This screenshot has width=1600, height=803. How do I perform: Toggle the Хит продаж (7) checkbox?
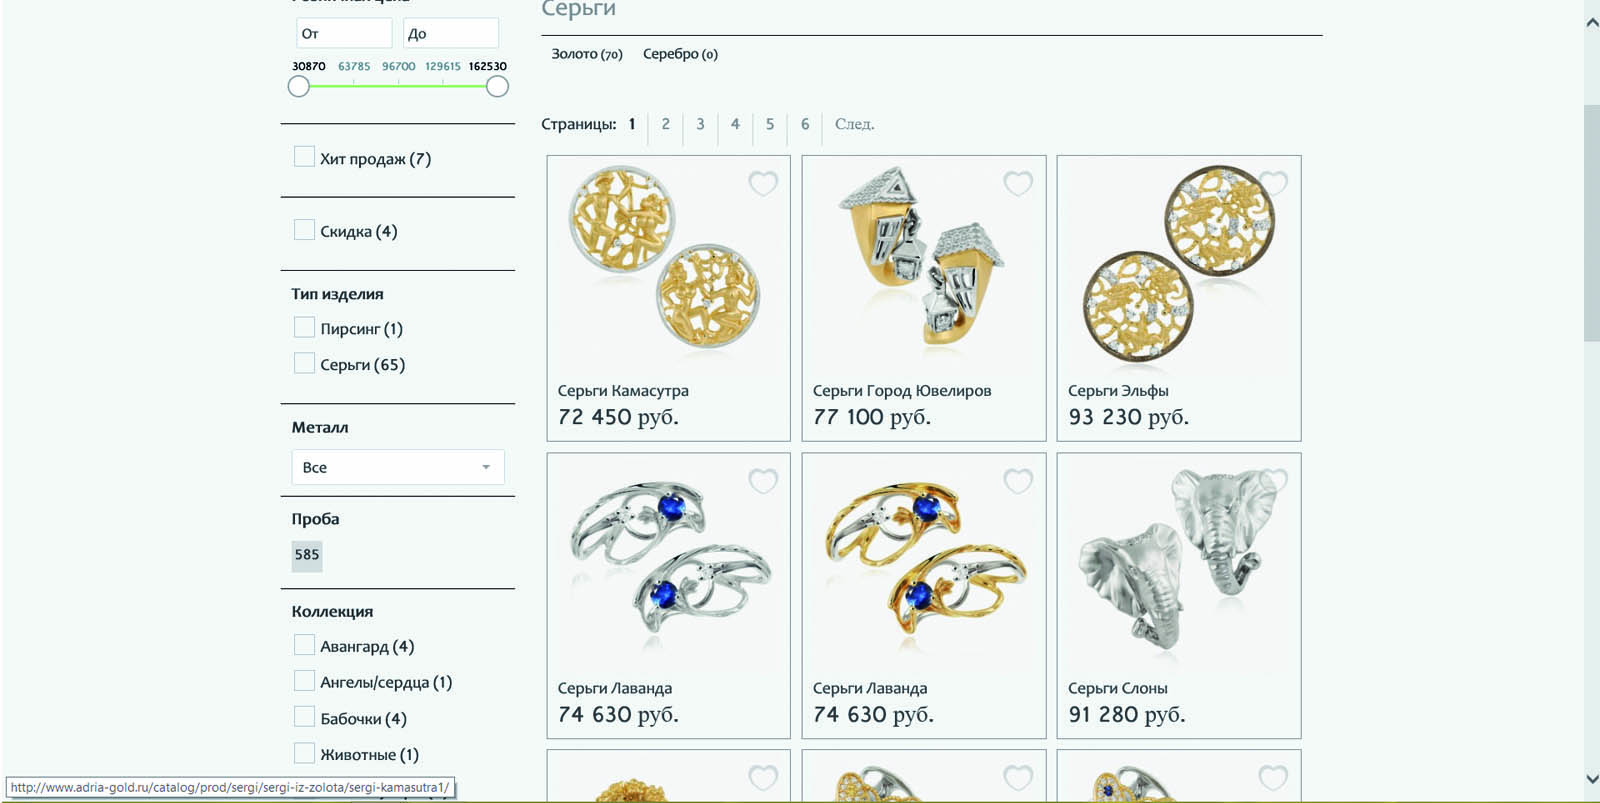(304, 157)
